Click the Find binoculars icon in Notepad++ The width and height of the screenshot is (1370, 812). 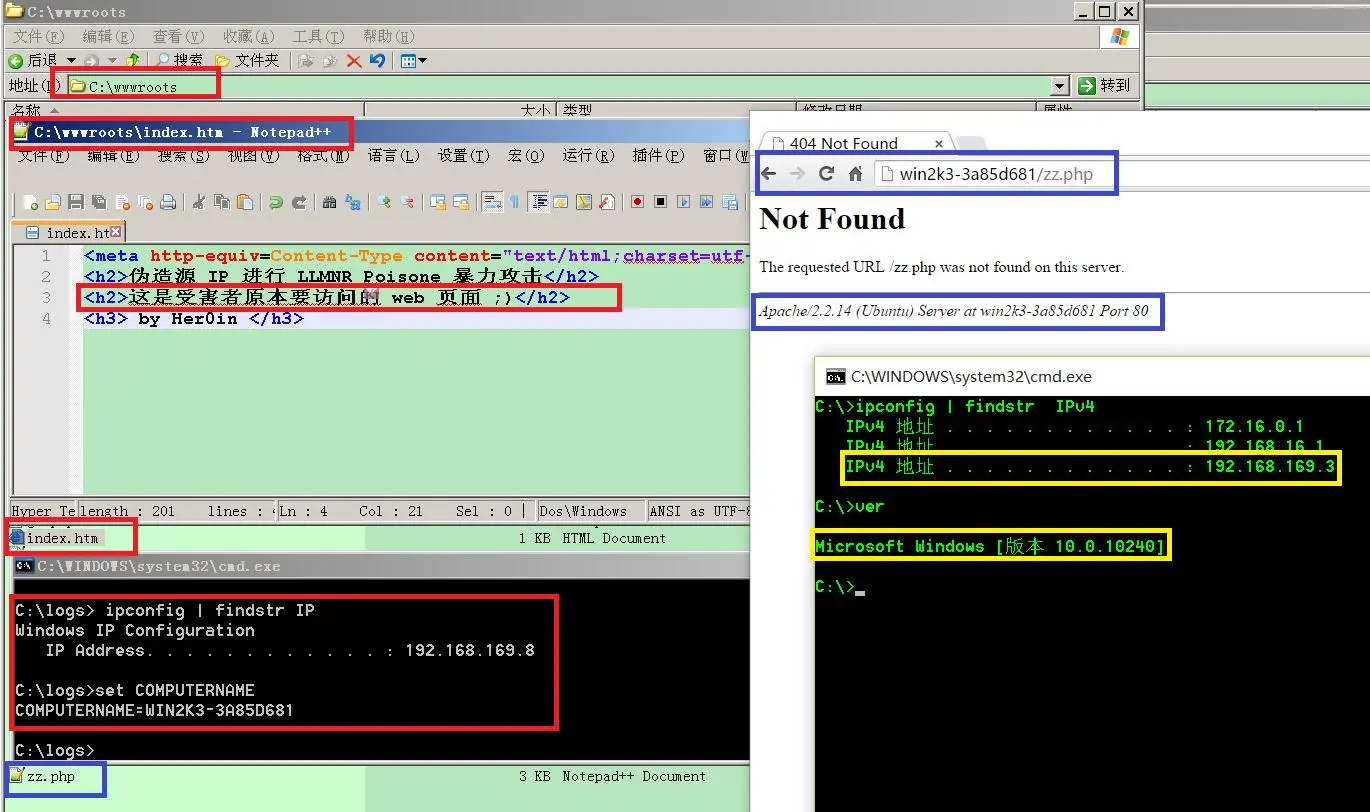coord(330,202)
